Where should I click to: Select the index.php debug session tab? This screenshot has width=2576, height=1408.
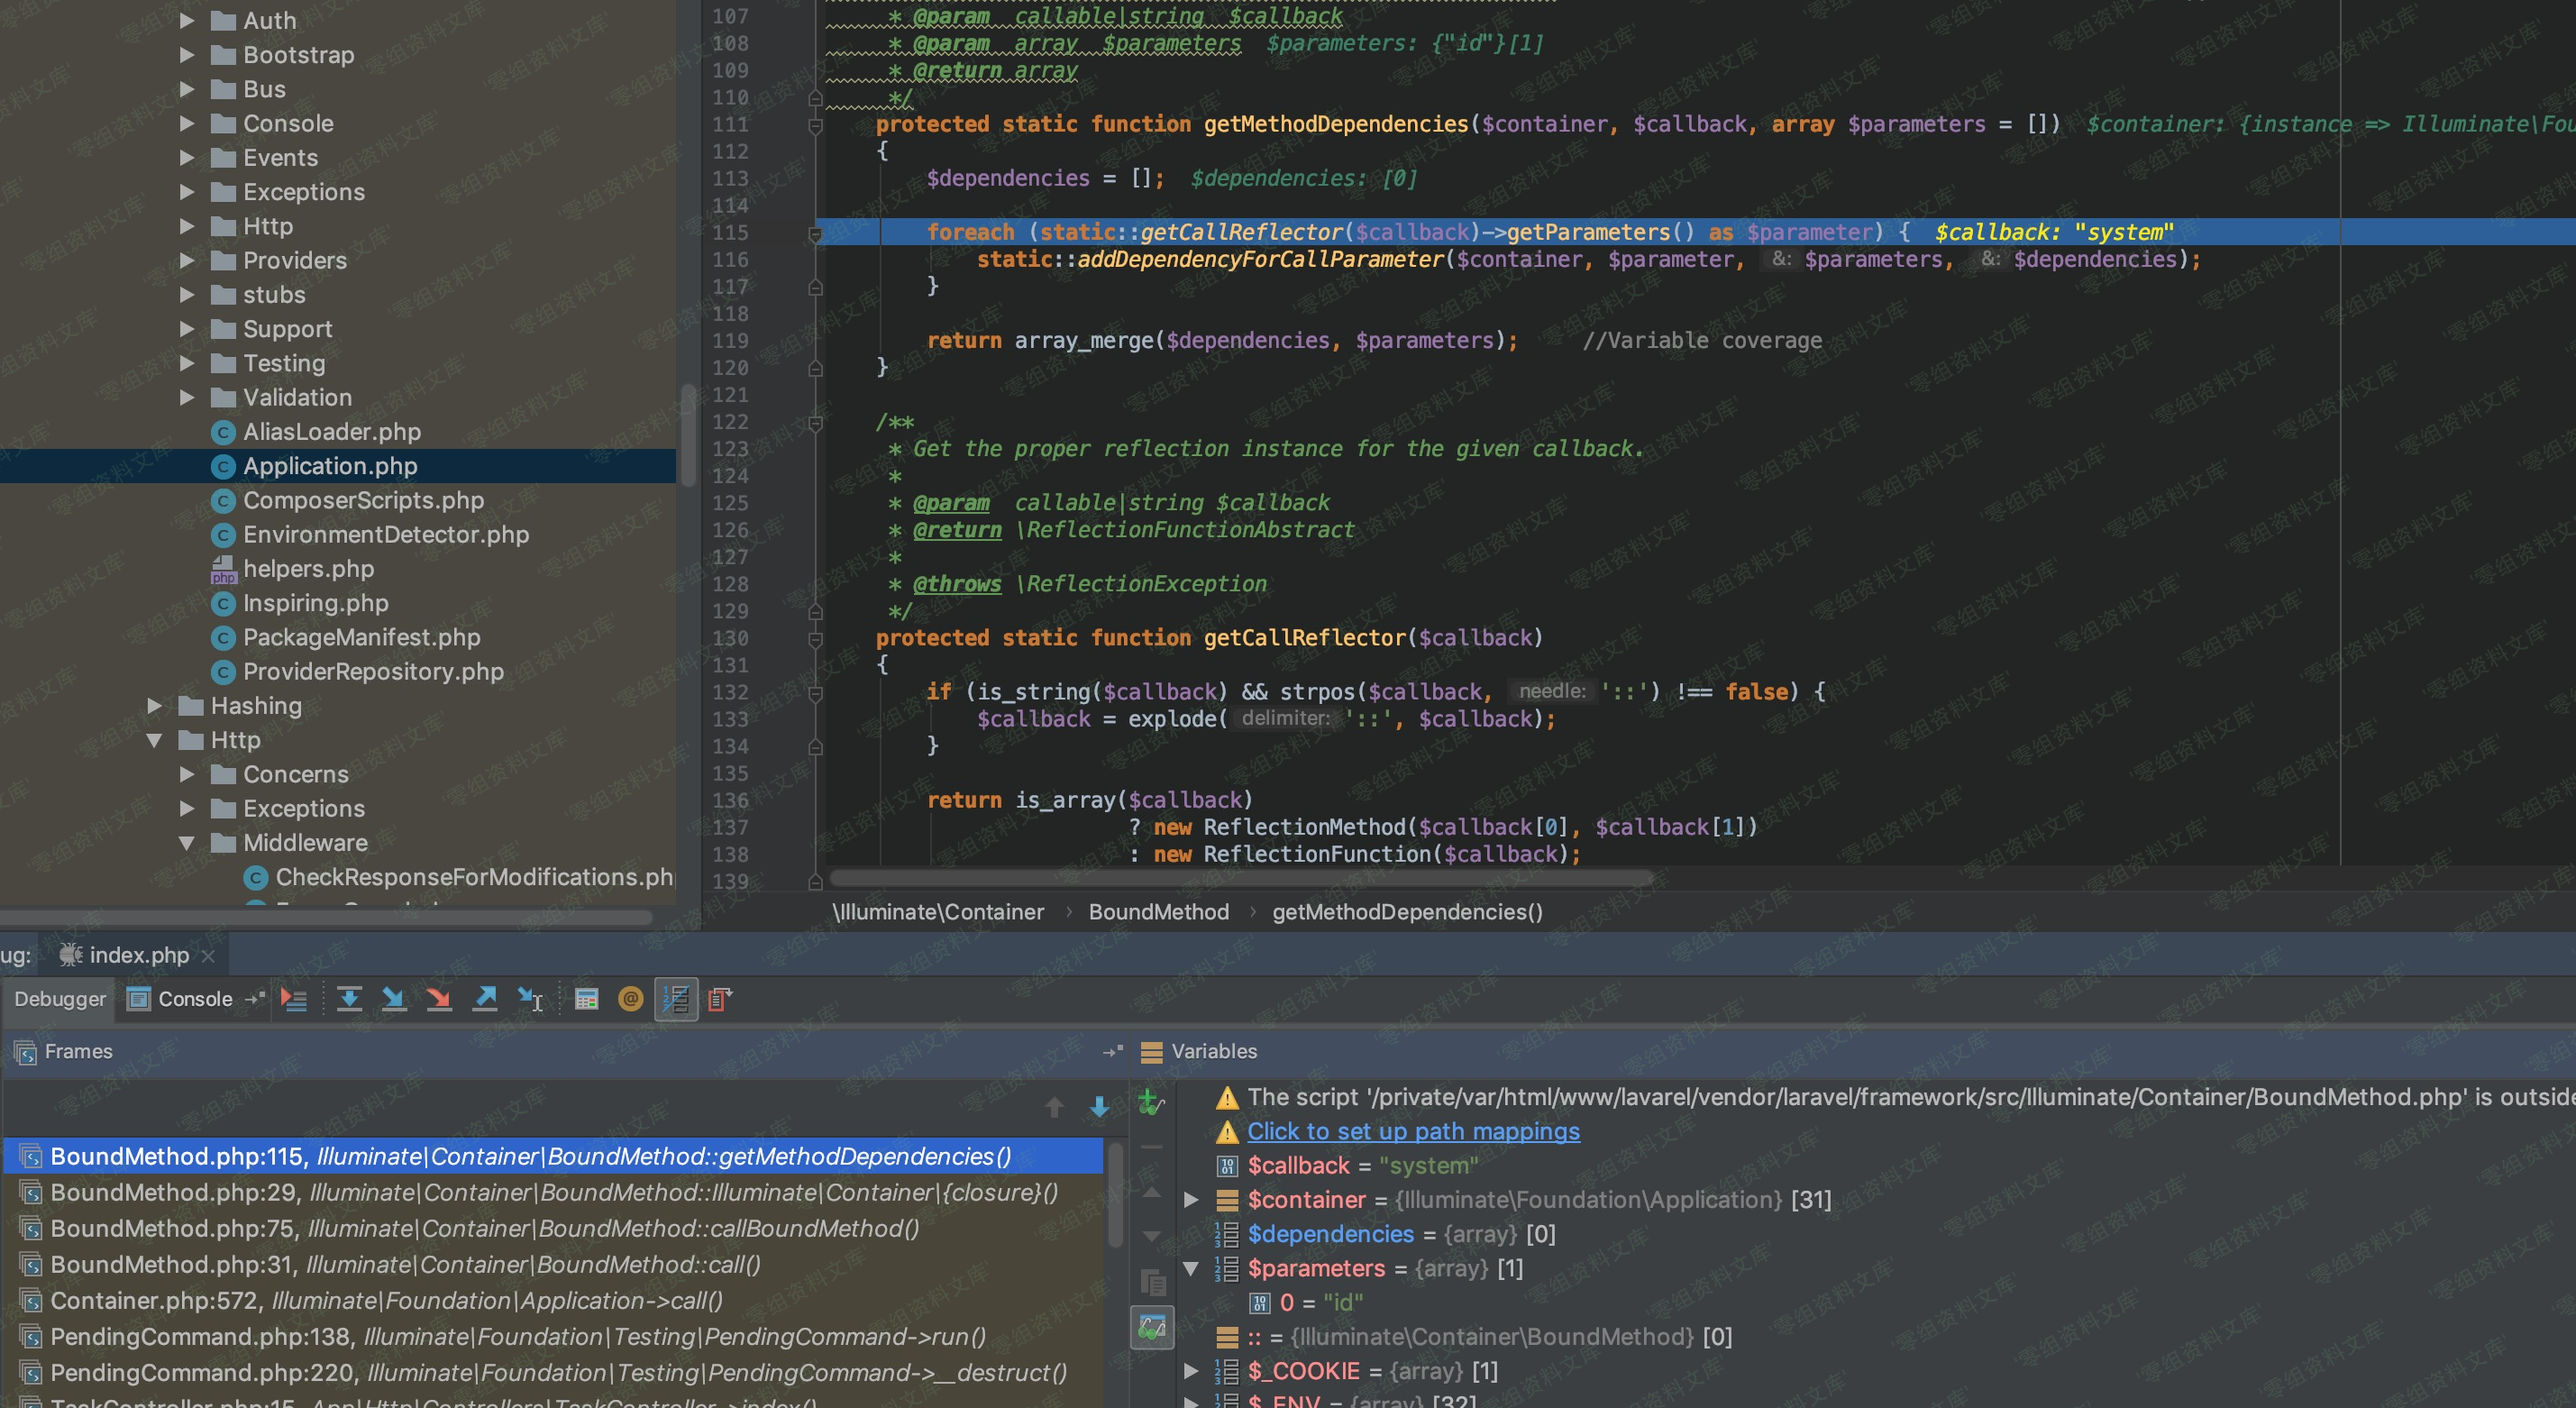click(138, 954)
